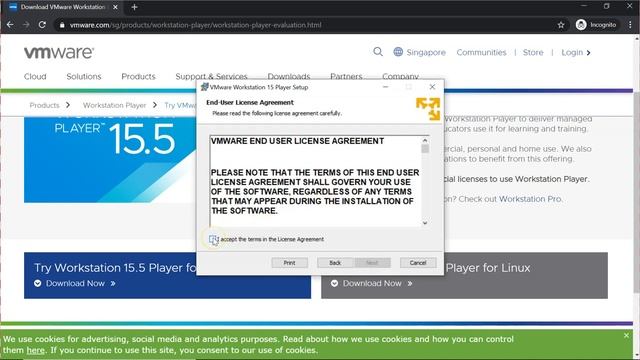This screenshot has height=360, width=640.
Task: Reload the VMware page
Action: [x=42, y=25]
